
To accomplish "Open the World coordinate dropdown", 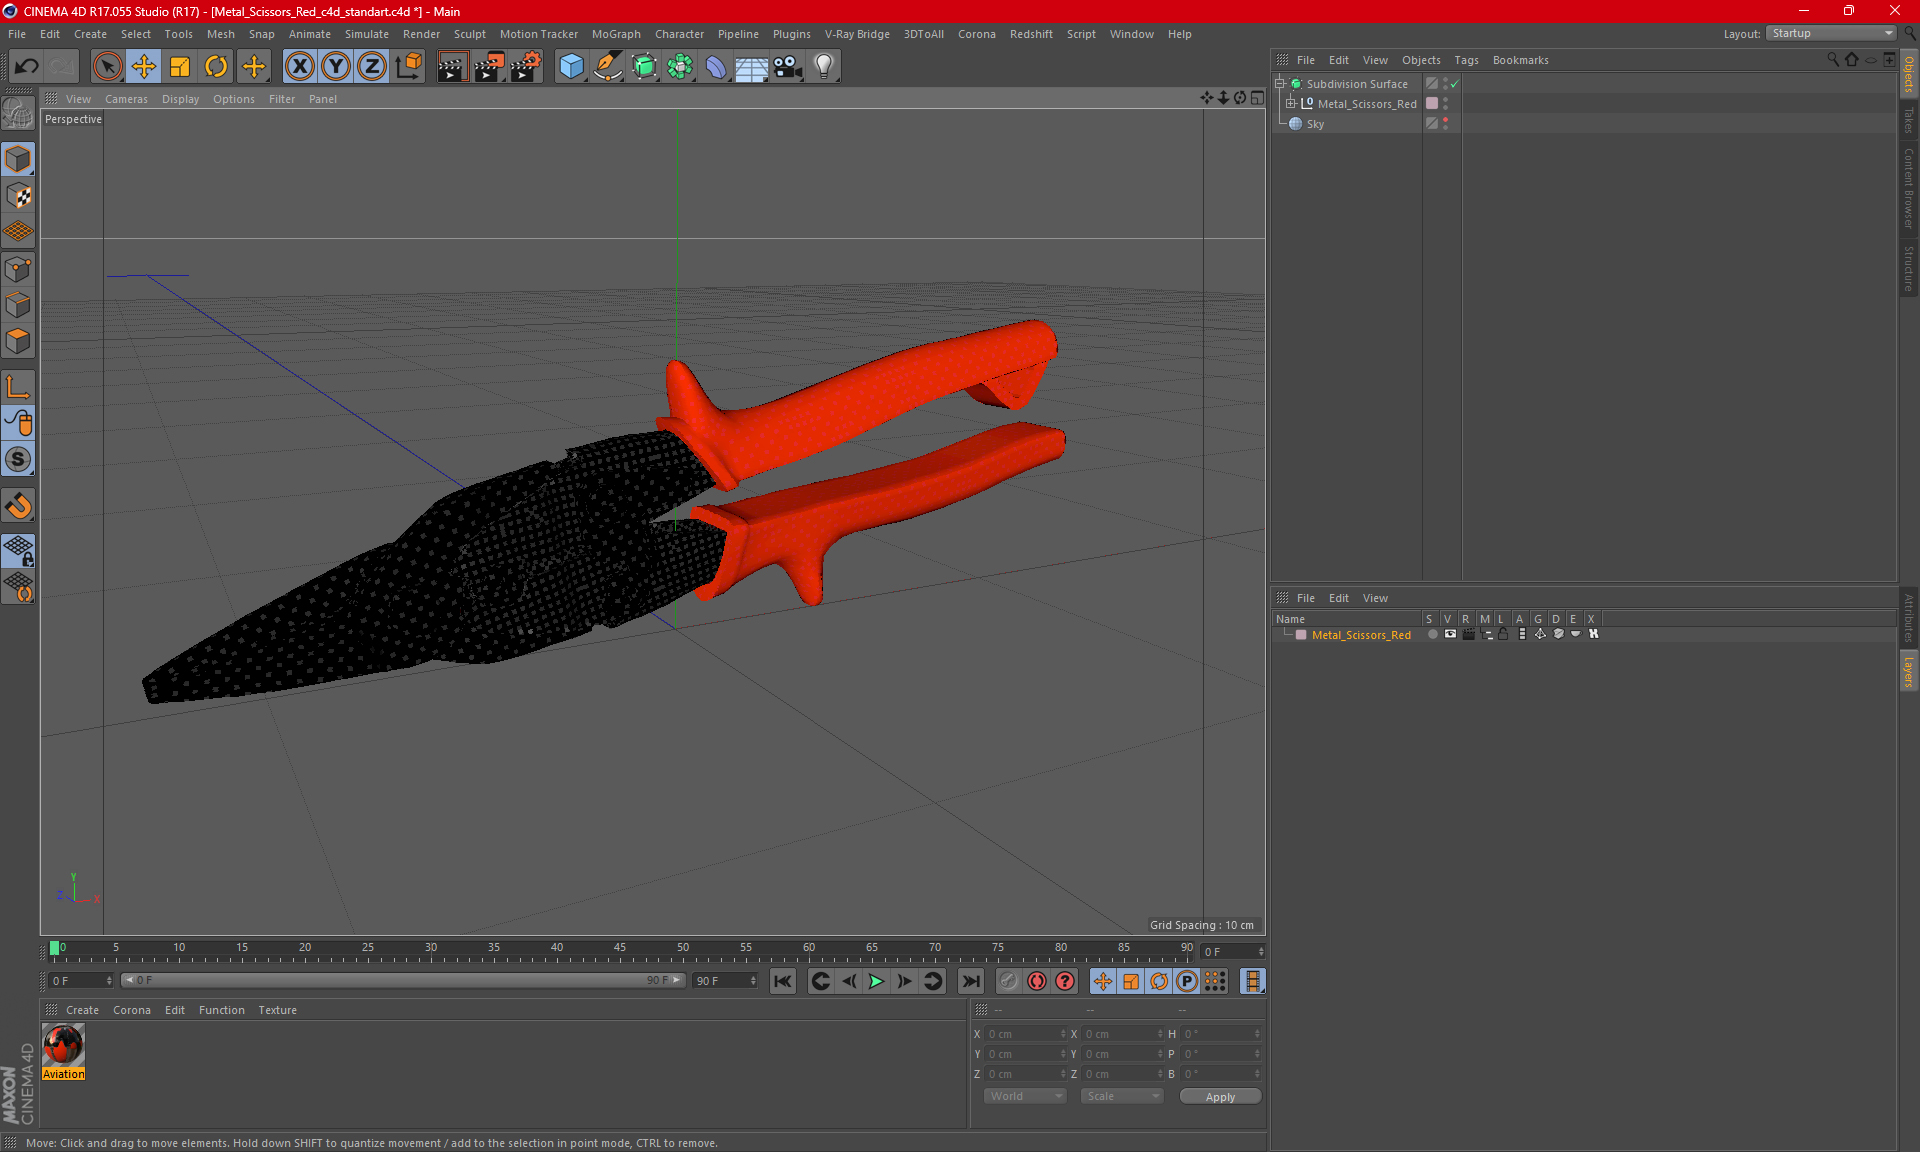I will point(1025,1096).
